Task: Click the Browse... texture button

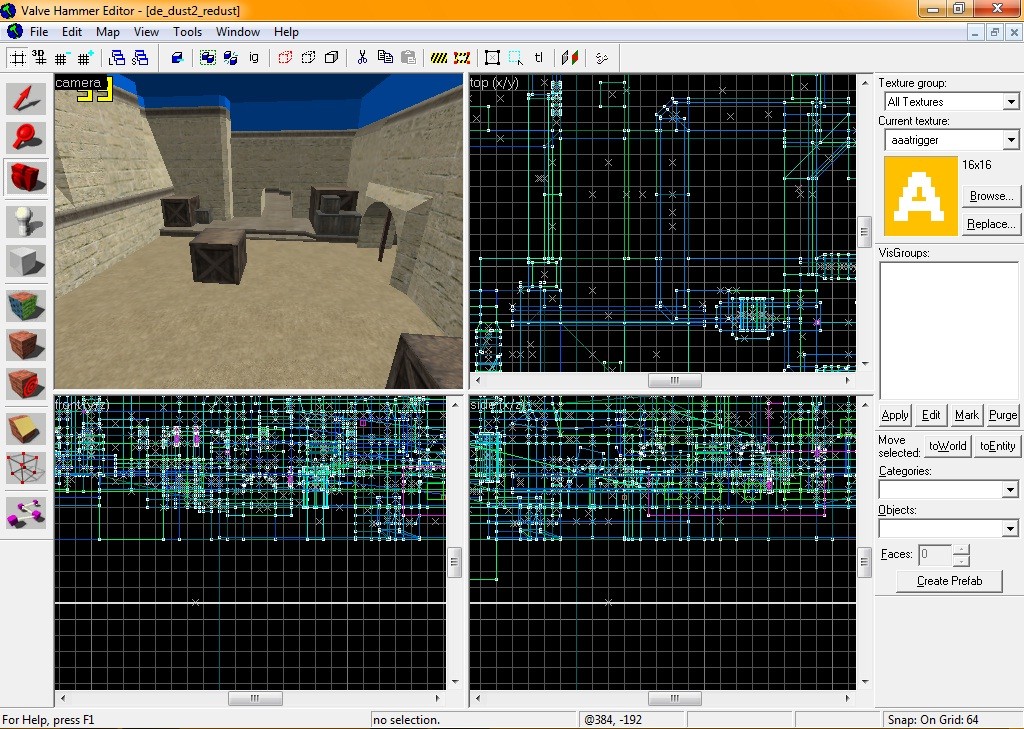Action: pos(990,196)
